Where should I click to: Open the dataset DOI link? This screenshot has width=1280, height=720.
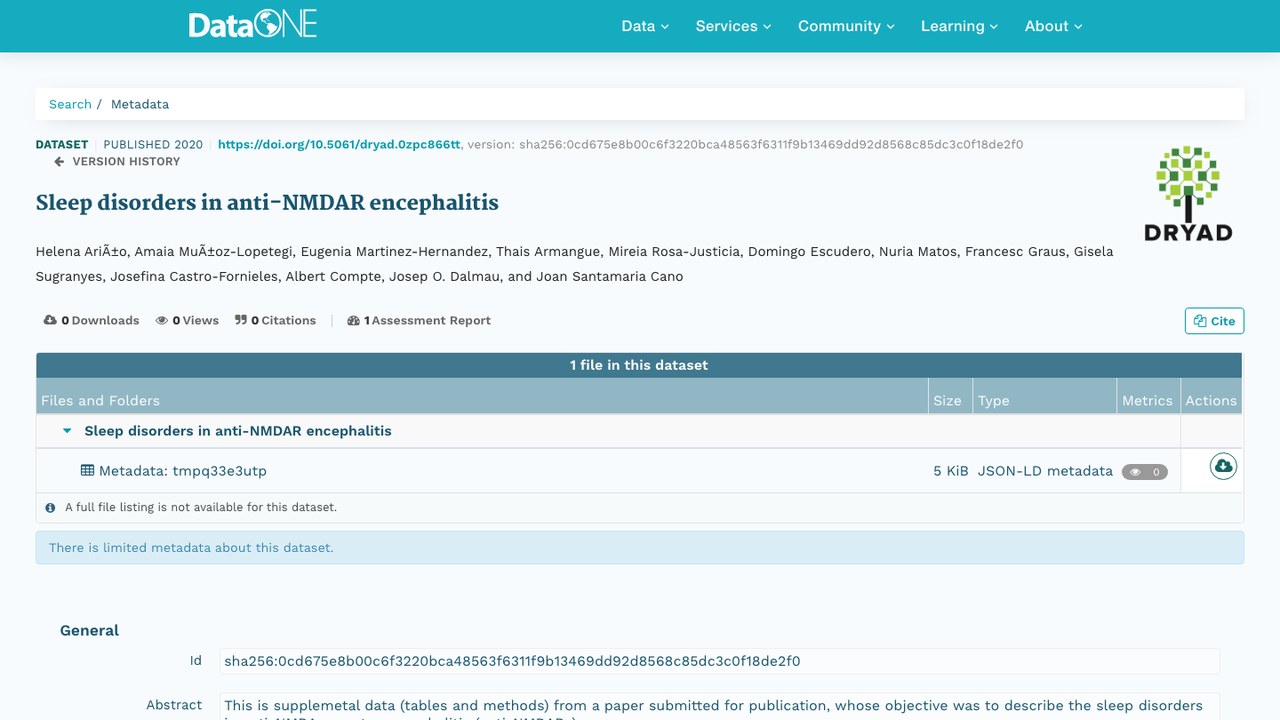339,144
